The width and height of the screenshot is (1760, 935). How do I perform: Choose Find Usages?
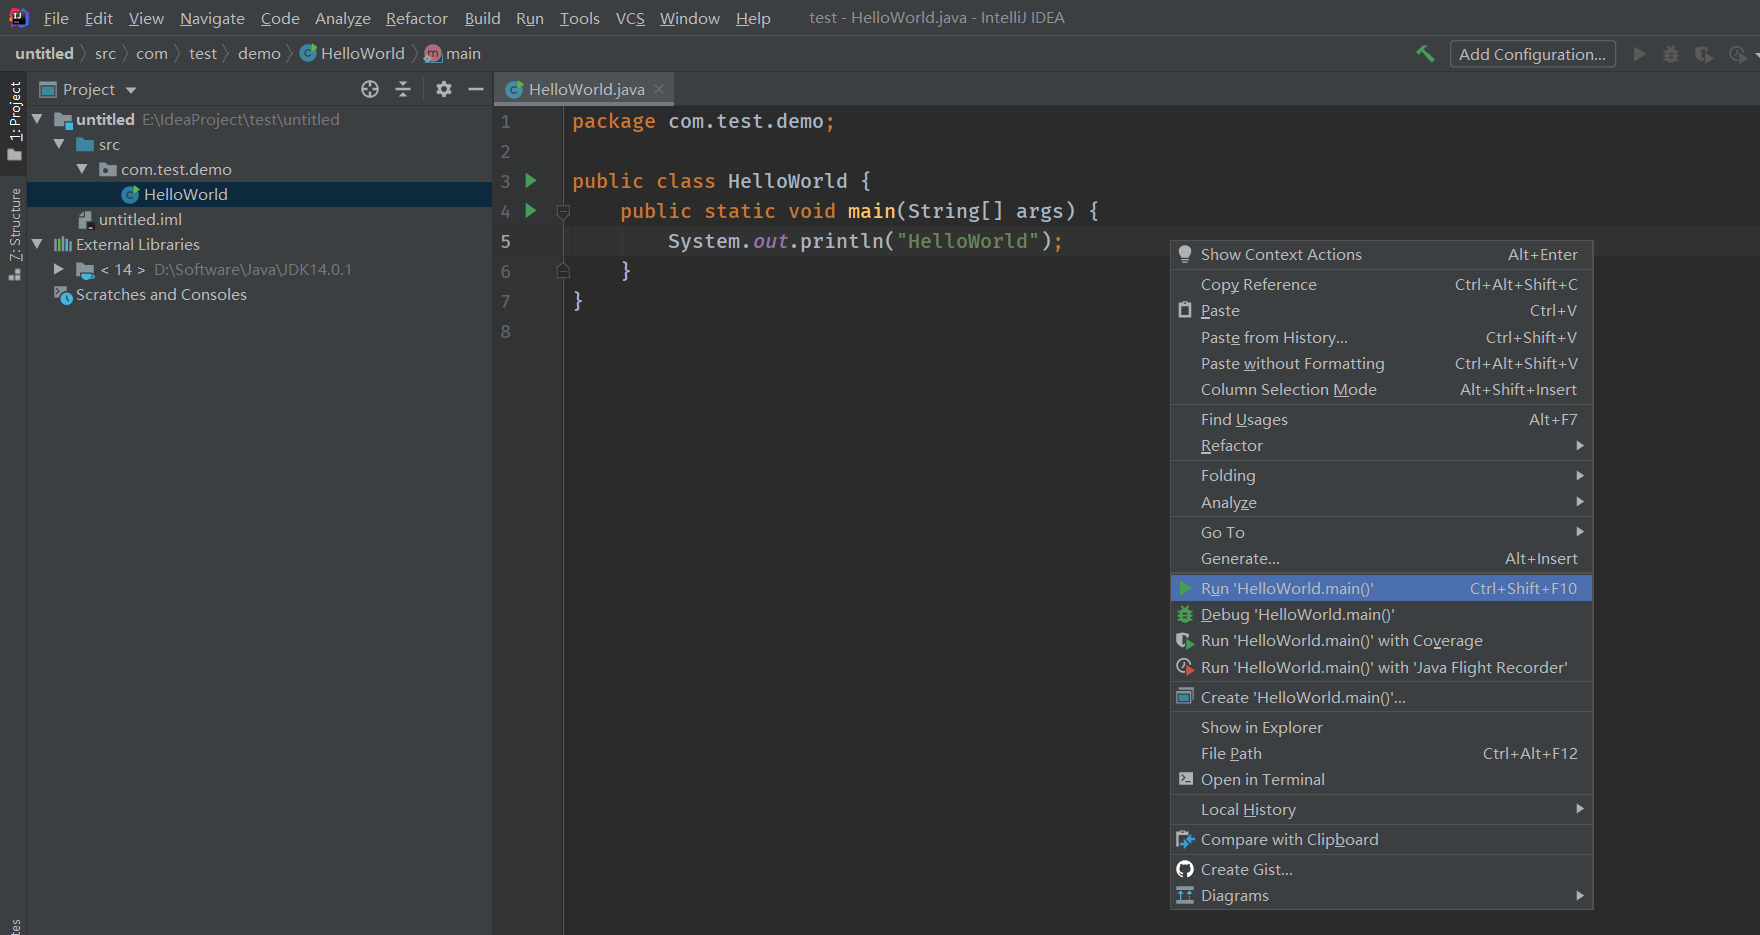1381,420
